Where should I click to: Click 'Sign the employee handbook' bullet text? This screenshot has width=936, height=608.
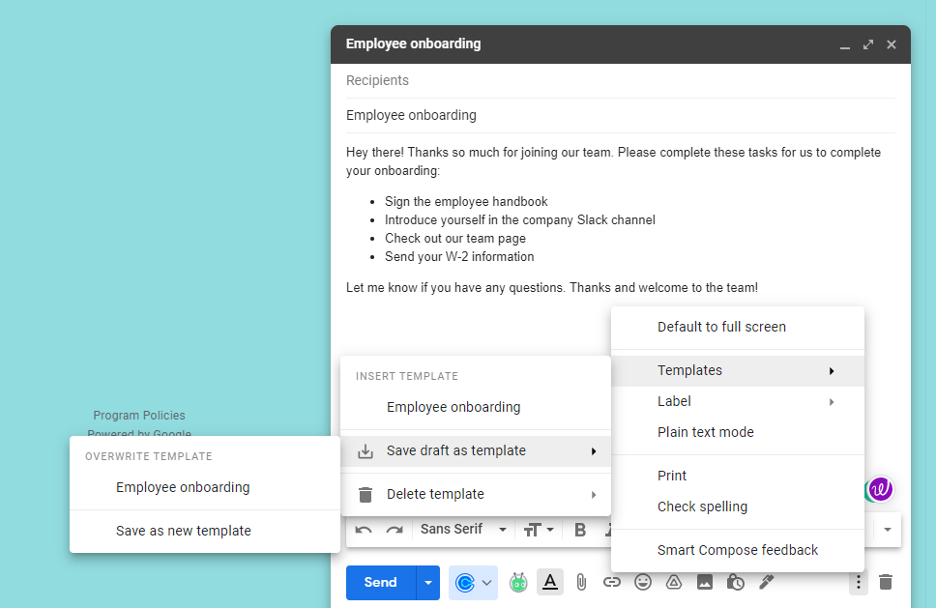point(466,202)
